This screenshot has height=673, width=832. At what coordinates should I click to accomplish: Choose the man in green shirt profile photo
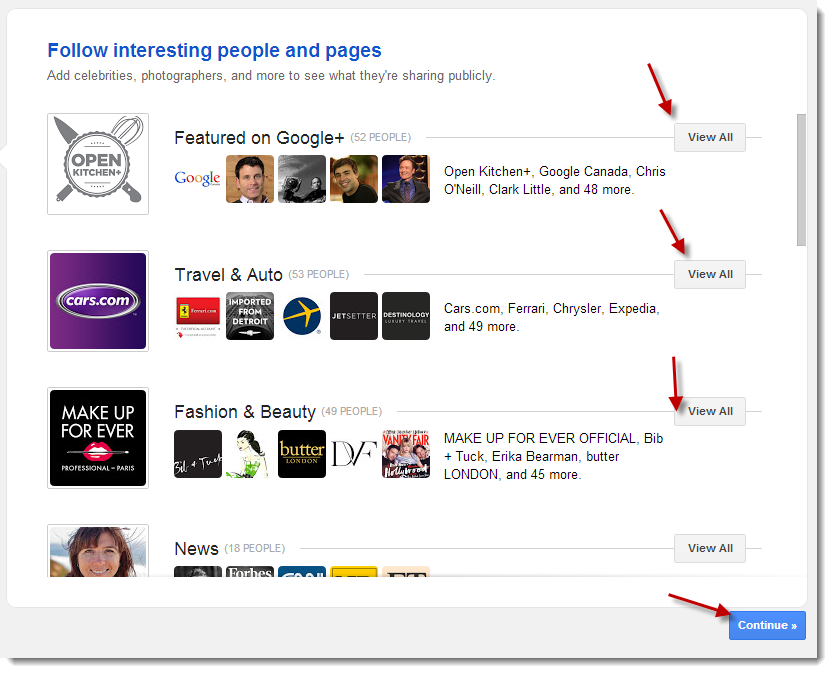pyautogui.click(x=354, y=179)
